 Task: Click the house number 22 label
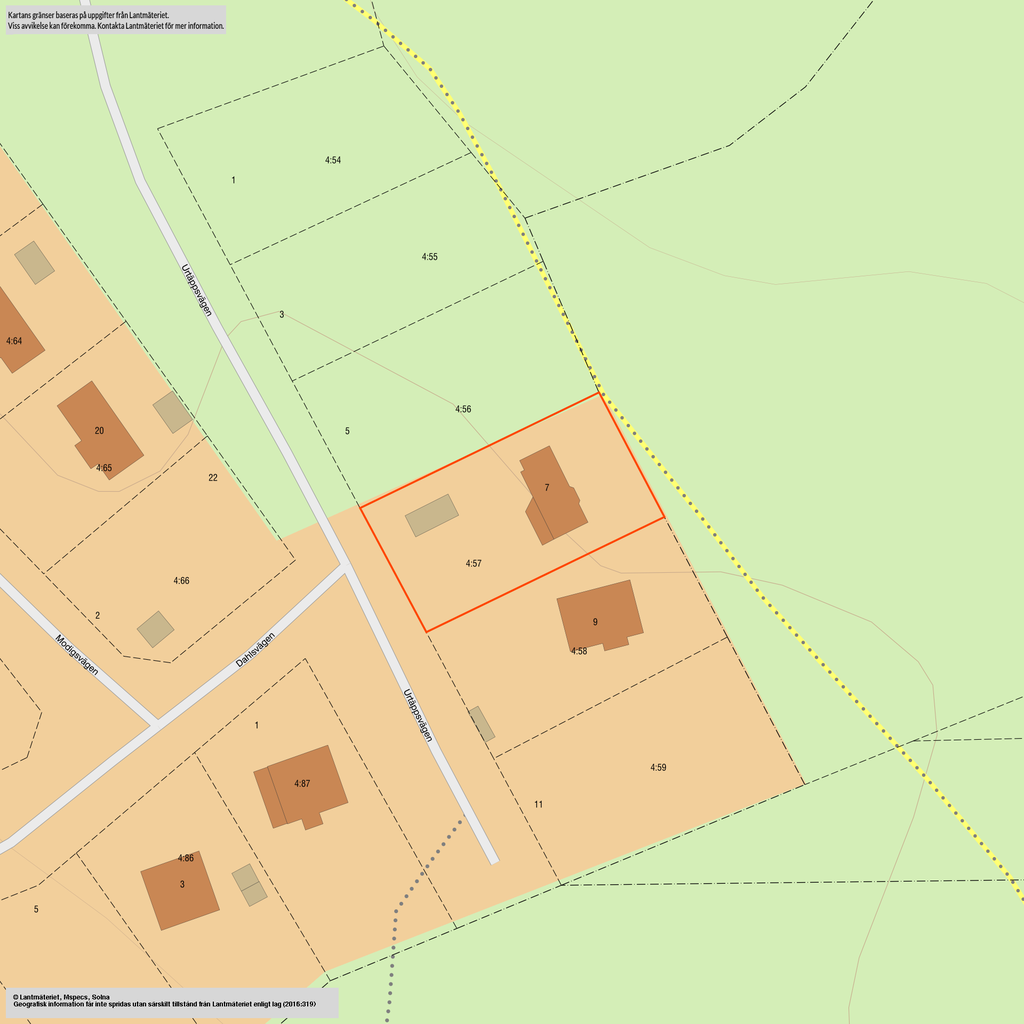[x=213, y=478]
